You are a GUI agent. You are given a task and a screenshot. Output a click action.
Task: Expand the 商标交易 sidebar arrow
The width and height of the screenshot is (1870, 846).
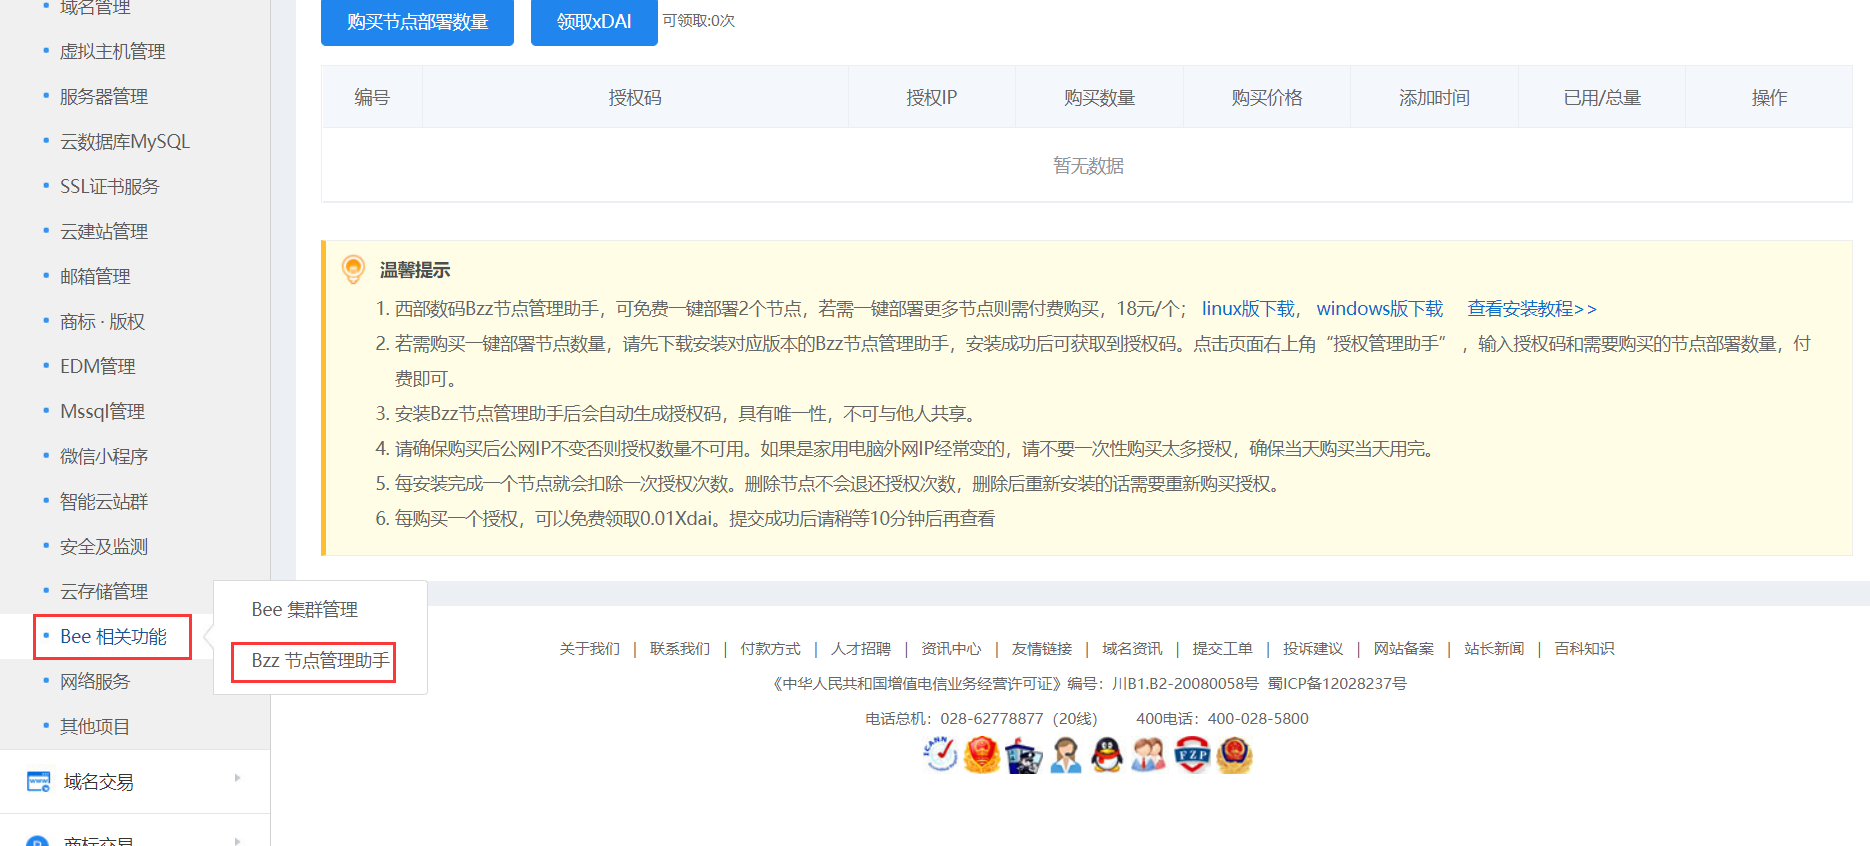pos(237,841)
